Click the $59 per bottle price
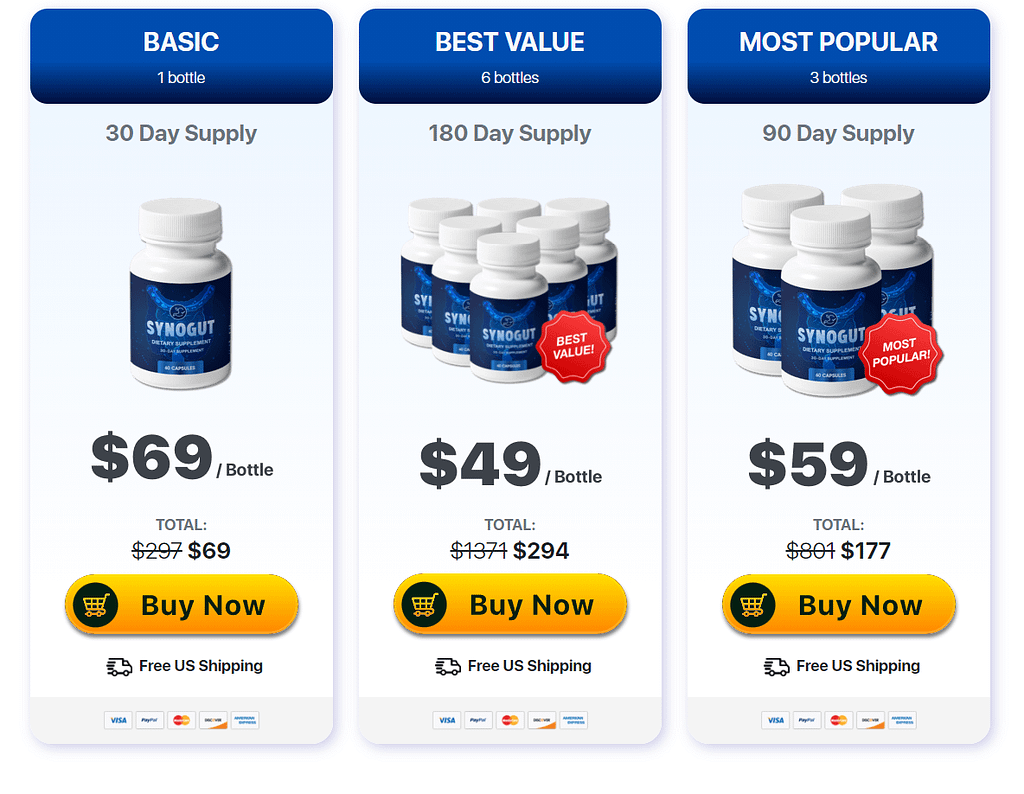 click(839, 464)
